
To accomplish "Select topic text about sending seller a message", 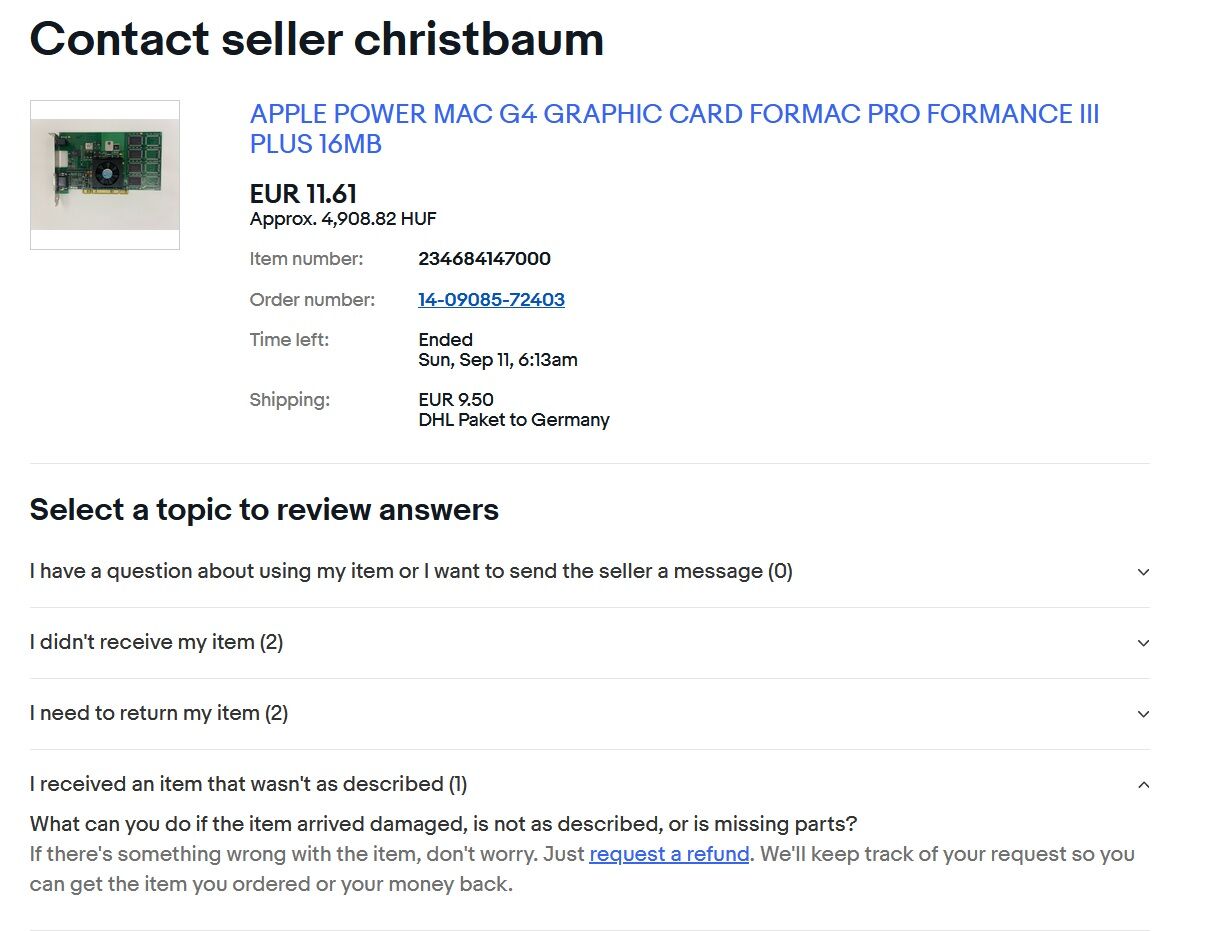I will (411, 571).
